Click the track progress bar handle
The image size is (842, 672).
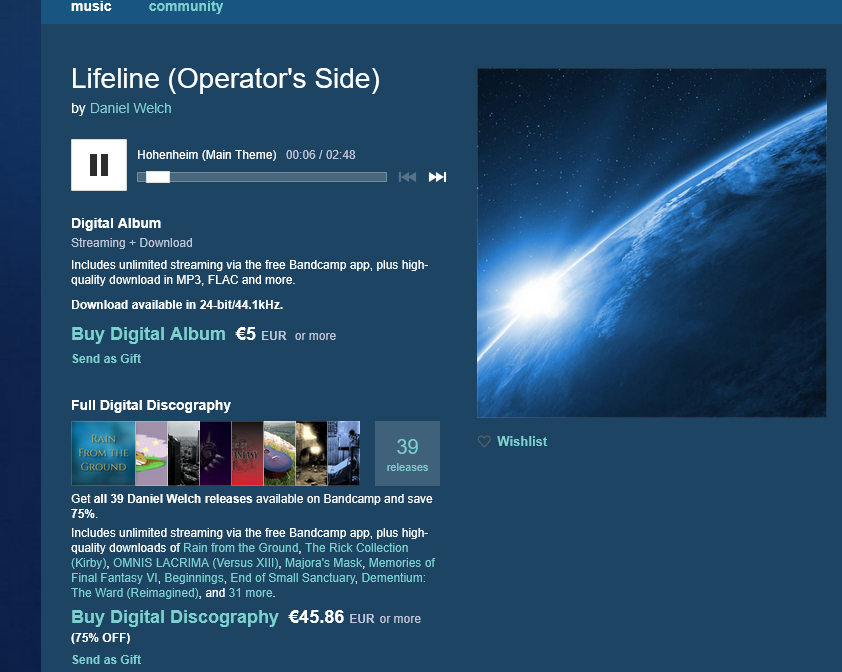click(157, 177)
